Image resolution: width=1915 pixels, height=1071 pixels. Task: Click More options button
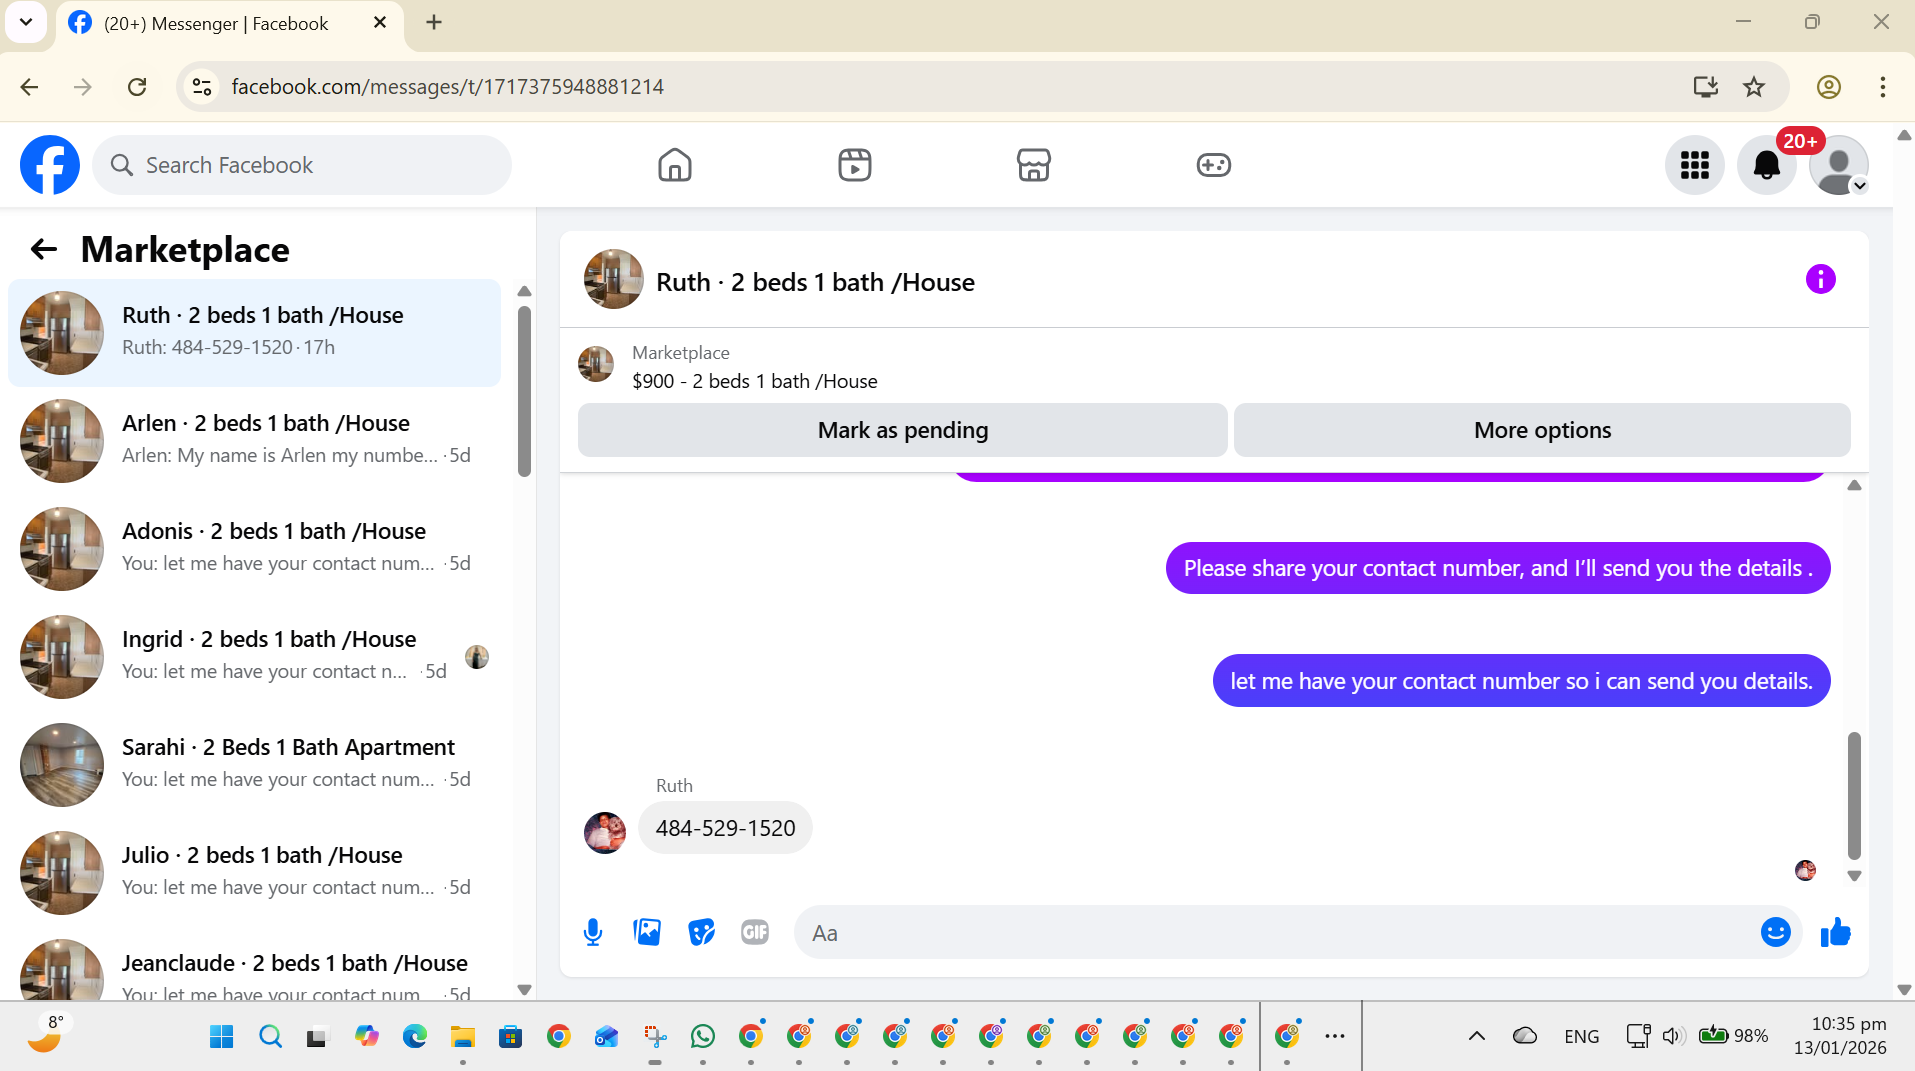coord(1542,430)
